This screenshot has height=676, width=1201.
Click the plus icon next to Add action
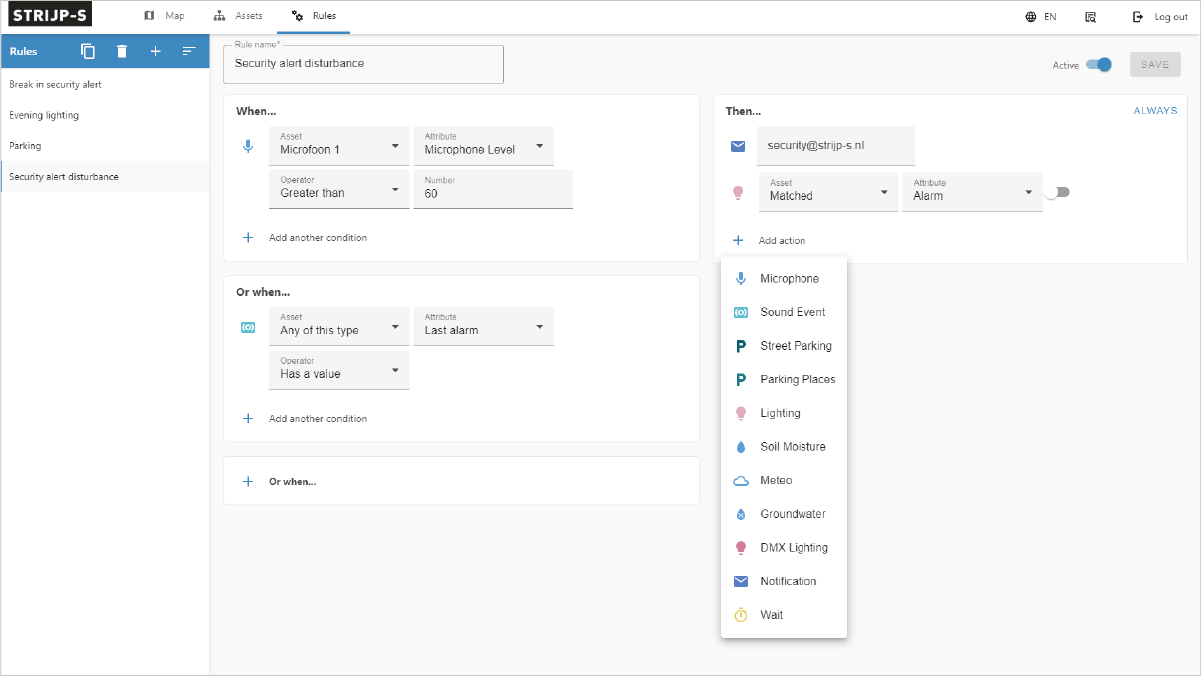tap(738, 241)
